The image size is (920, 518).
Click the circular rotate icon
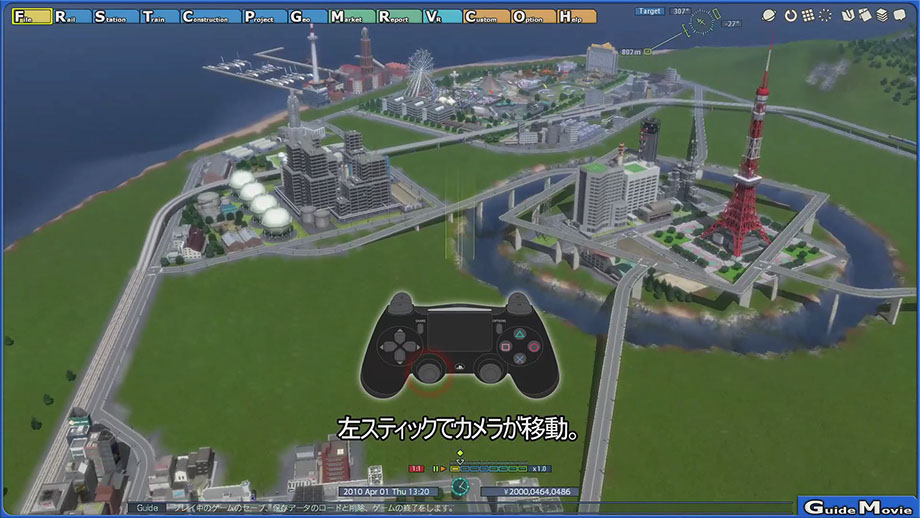[x=790, y=16]
